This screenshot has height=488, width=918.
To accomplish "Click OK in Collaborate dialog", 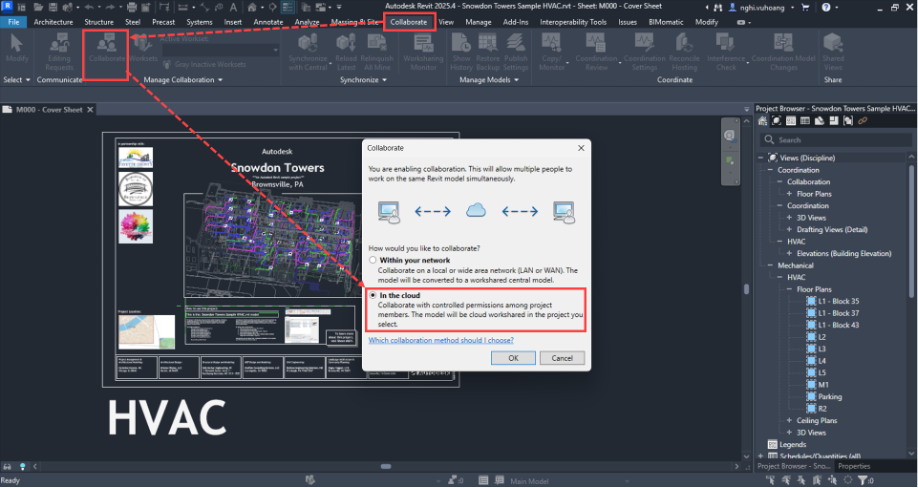I will tap(513, 358).
